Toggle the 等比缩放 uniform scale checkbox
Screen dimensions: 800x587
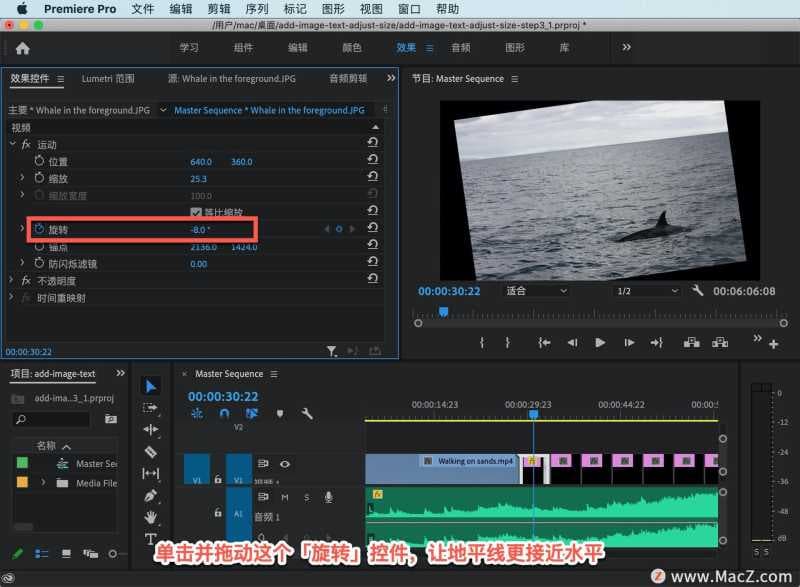196,213
